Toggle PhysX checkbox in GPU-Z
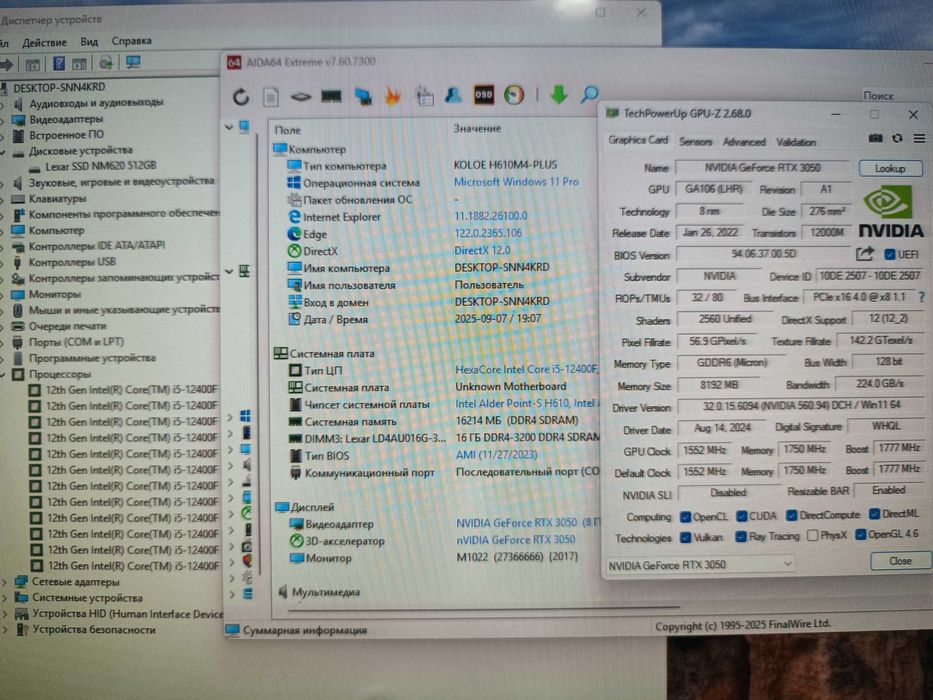This screenshot has width=933, height=700. [x=812, y=536]
